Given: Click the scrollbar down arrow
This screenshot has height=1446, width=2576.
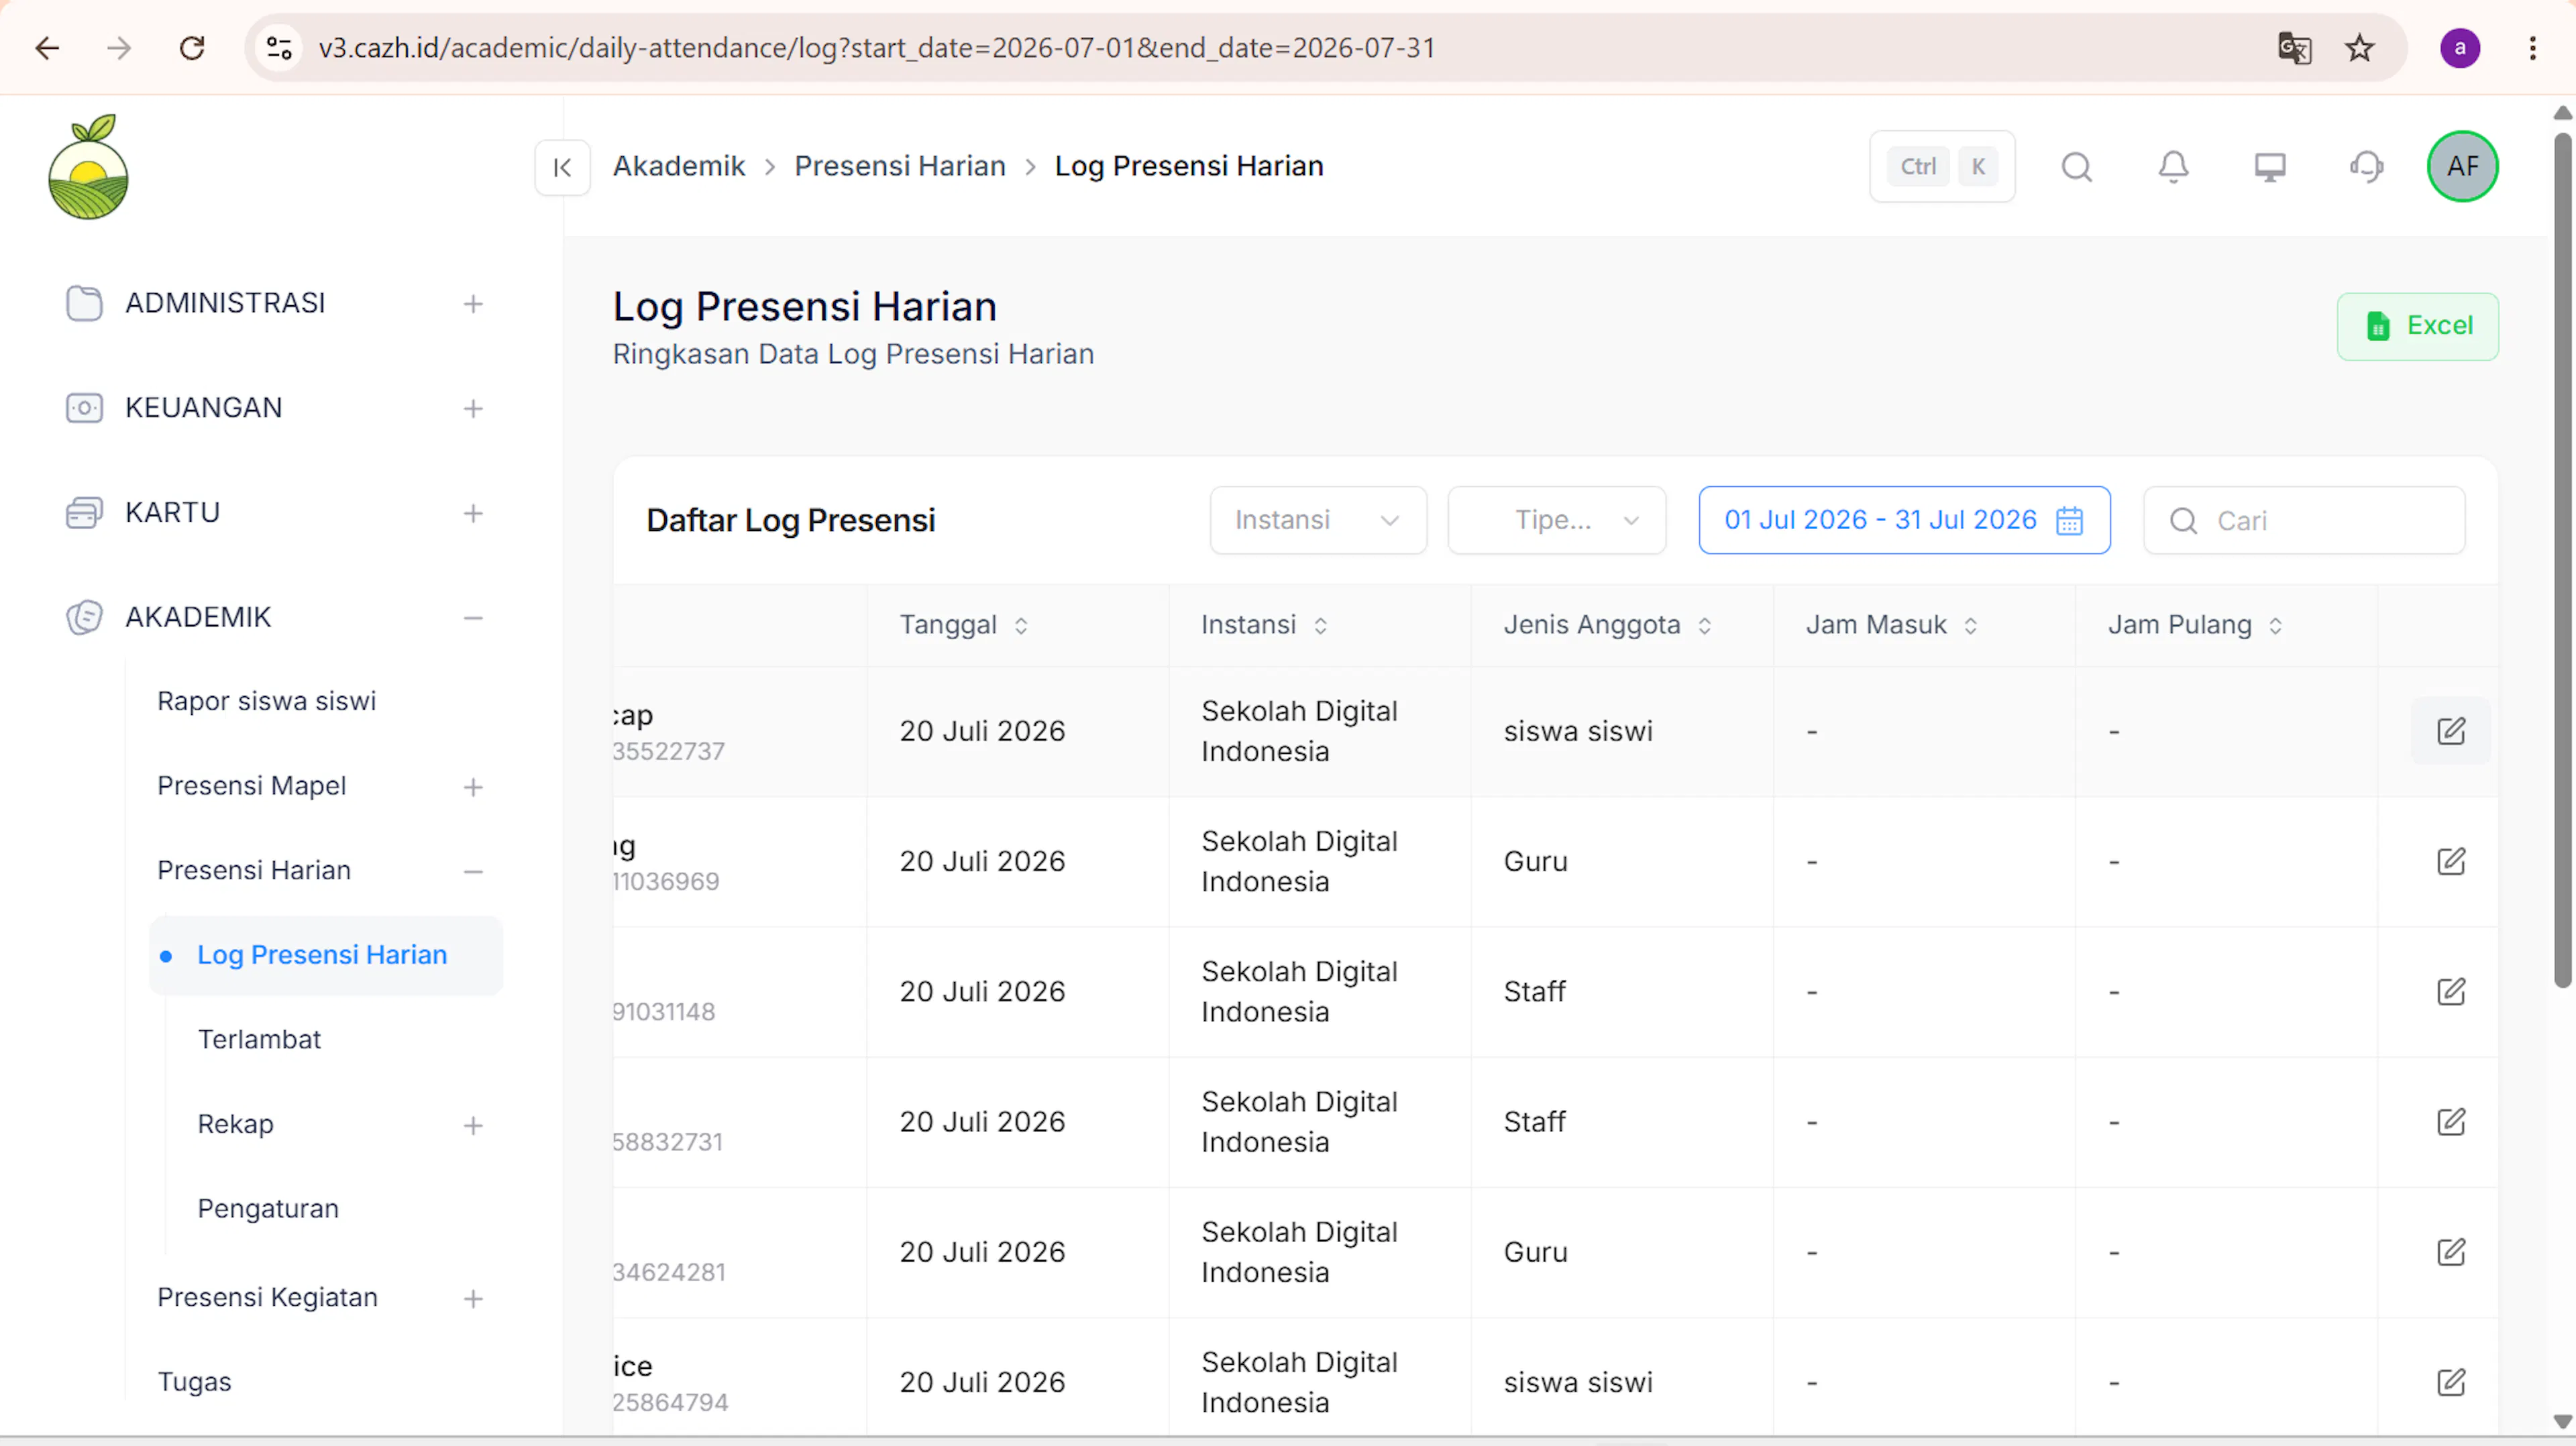Looking at the screenshot, I should (x=2562, y=1421).
